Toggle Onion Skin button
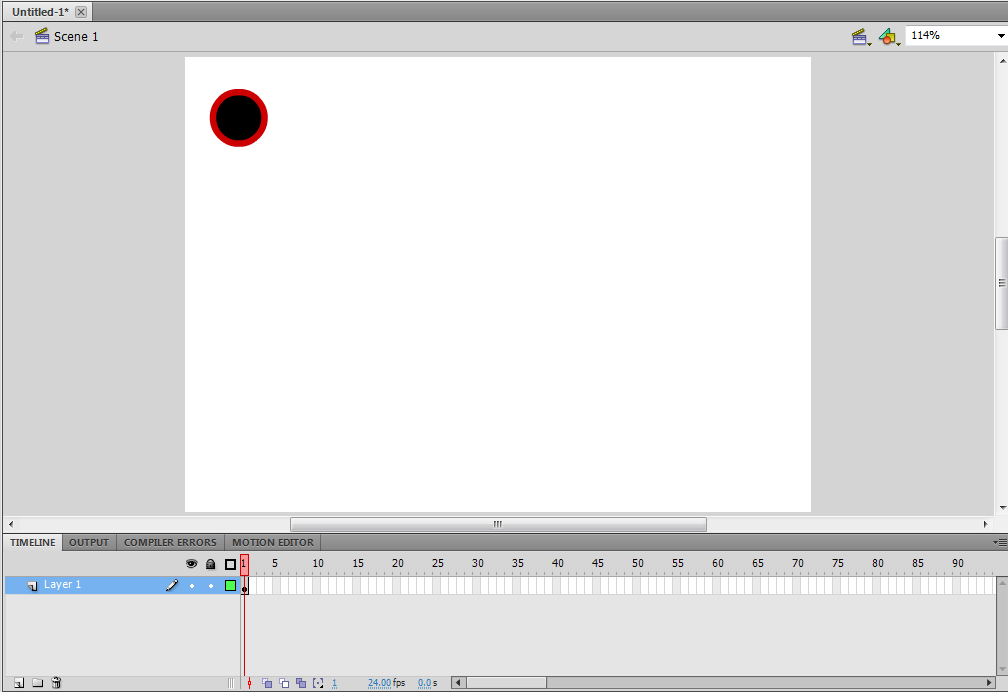The image size is (1008, 692). pyautogui.click(x=267, y=683)
